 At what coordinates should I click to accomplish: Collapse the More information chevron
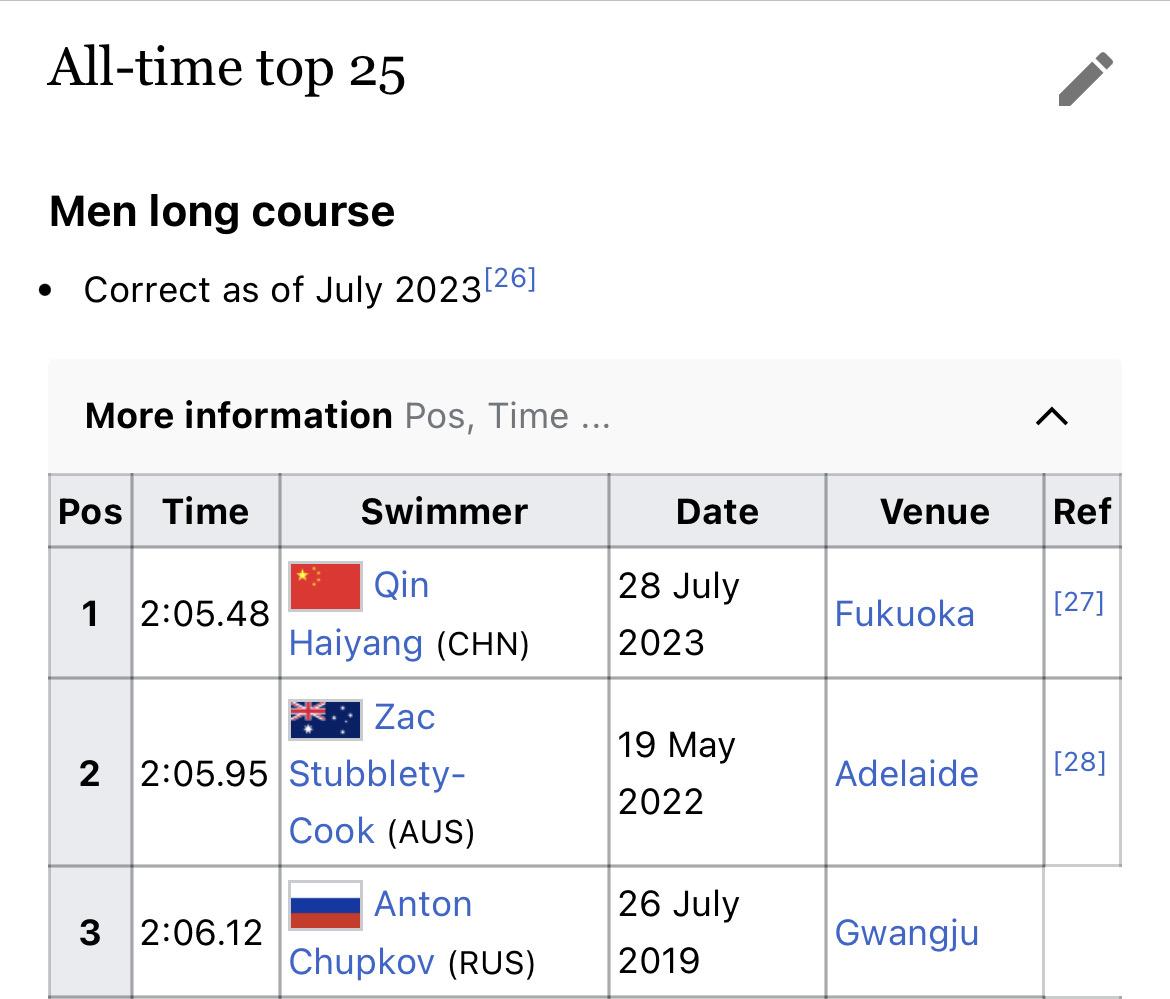tap(1052, 416)
